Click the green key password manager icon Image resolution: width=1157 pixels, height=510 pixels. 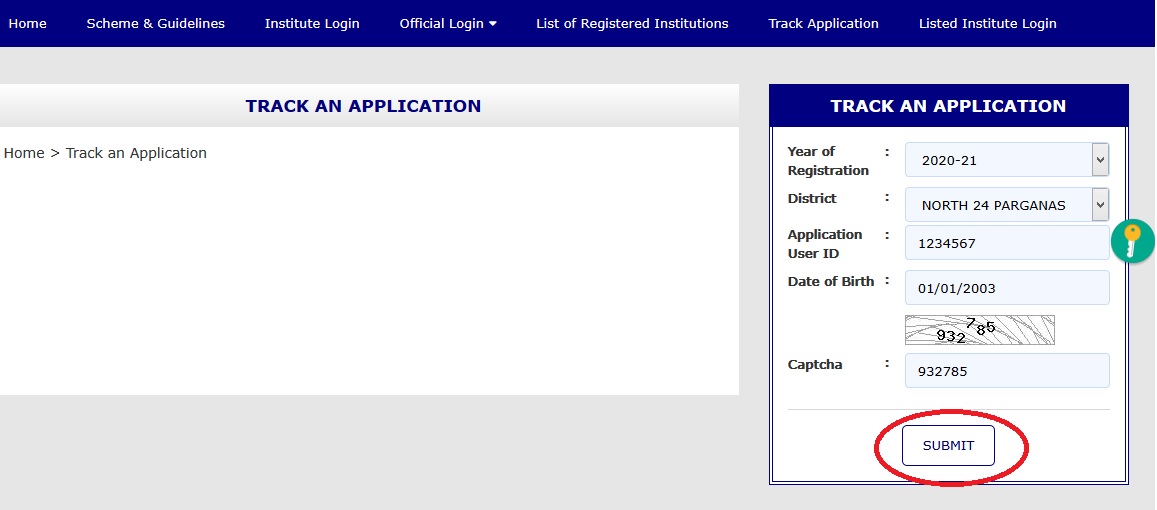[x=1132, y=242]
